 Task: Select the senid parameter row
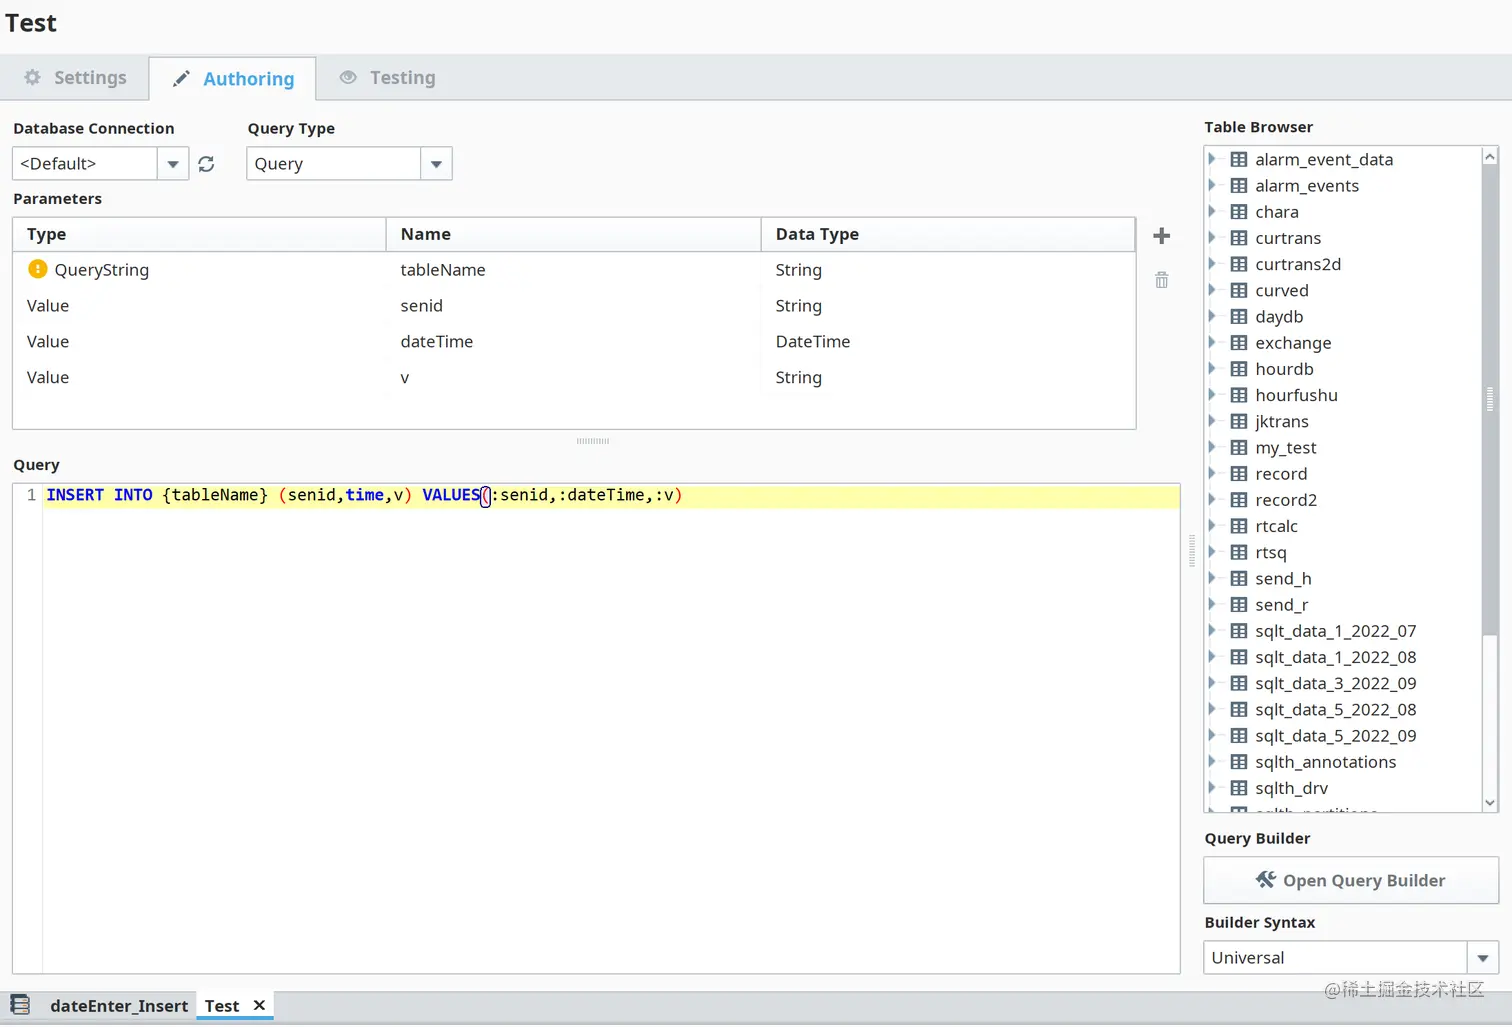tap(421, 306)
